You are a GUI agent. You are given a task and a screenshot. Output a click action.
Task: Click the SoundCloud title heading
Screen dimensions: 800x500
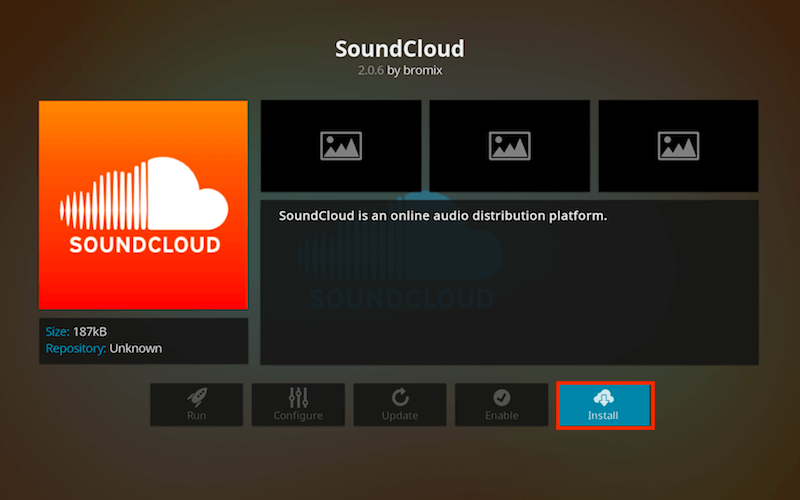click(399, 49)
